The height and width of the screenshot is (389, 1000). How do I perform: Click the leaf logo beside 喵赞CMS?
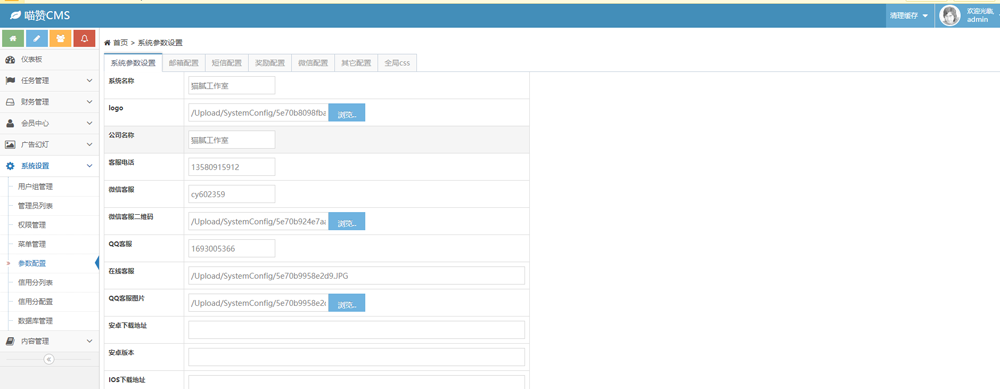coord(15,15)
